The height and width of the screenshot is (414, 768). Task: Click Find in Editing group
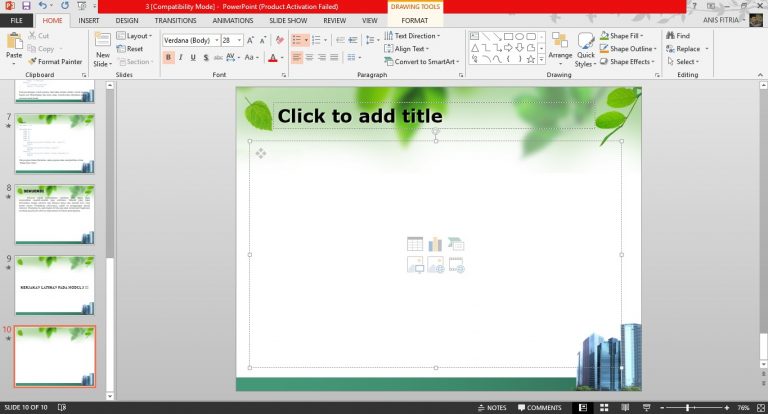(x=678, y=36)
